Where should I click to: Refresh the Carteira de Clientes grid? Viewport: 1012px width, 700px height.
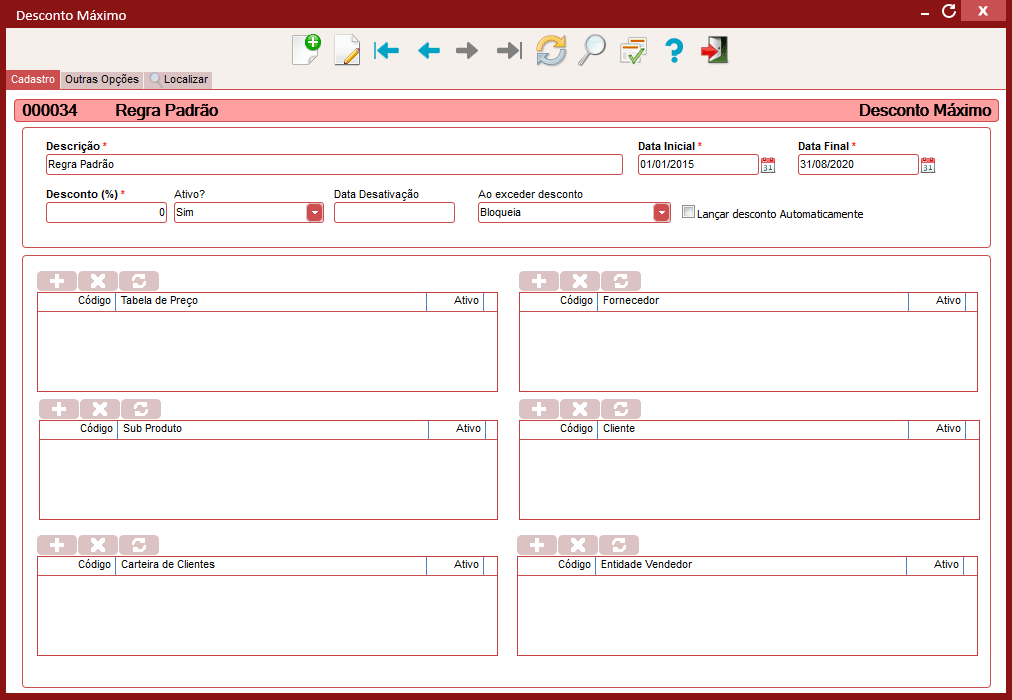[x=139, y=545]
